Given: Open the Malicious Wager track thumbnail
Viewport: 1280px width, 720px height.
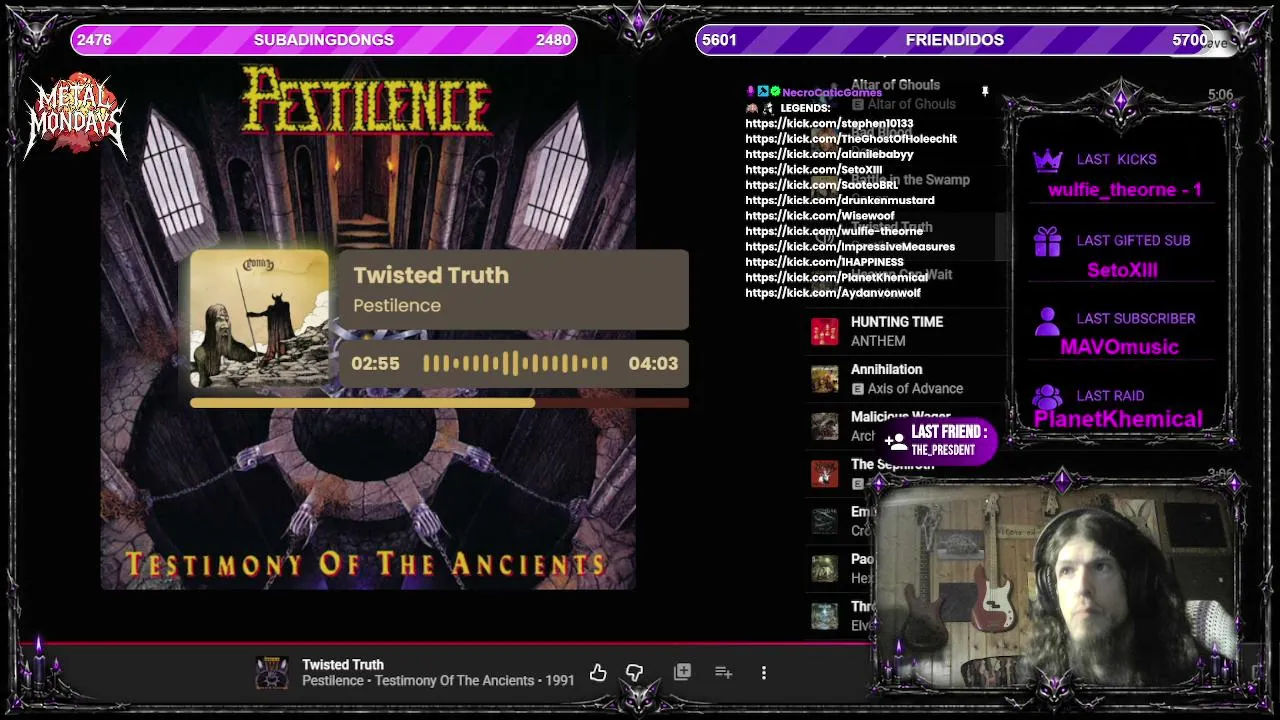Looking at the screenshot, I should click(x=825, y=426).
